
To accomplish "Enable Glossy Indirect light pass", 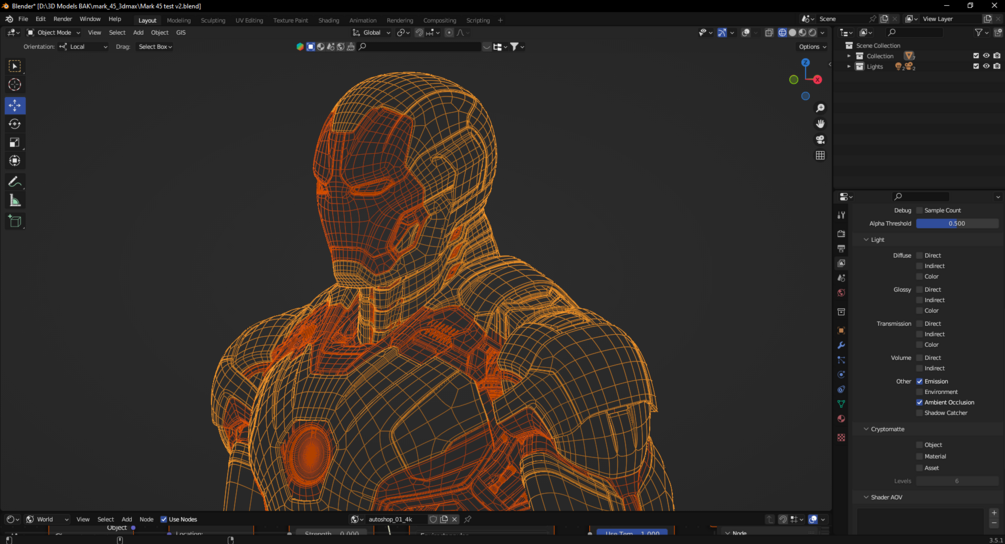I will [x=919, y=300].
